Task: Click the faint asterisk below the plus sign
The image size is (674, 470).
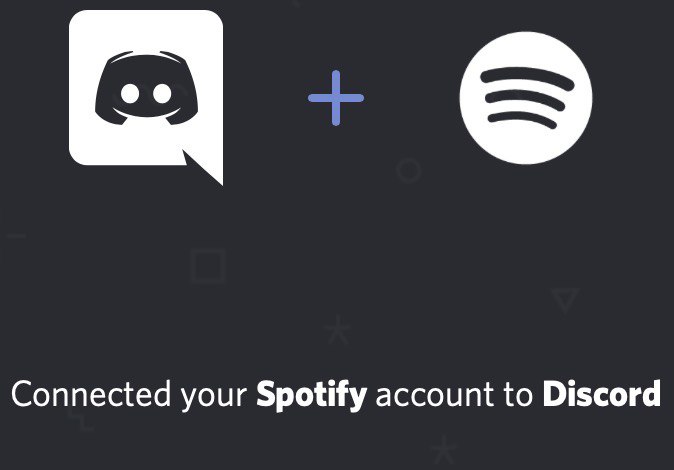Action: (338, 330)
